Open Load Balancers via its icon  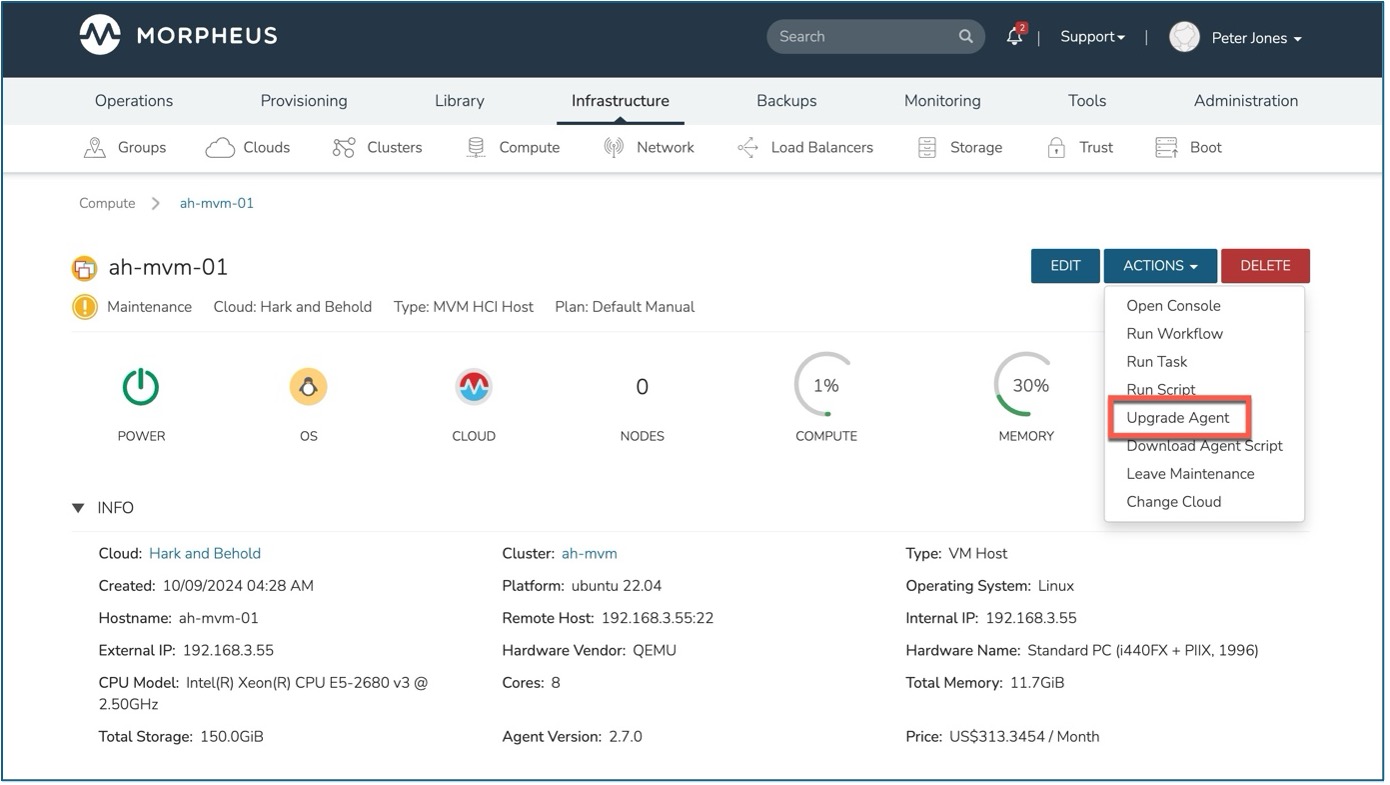pyautogui.click(x=747, y=146)
